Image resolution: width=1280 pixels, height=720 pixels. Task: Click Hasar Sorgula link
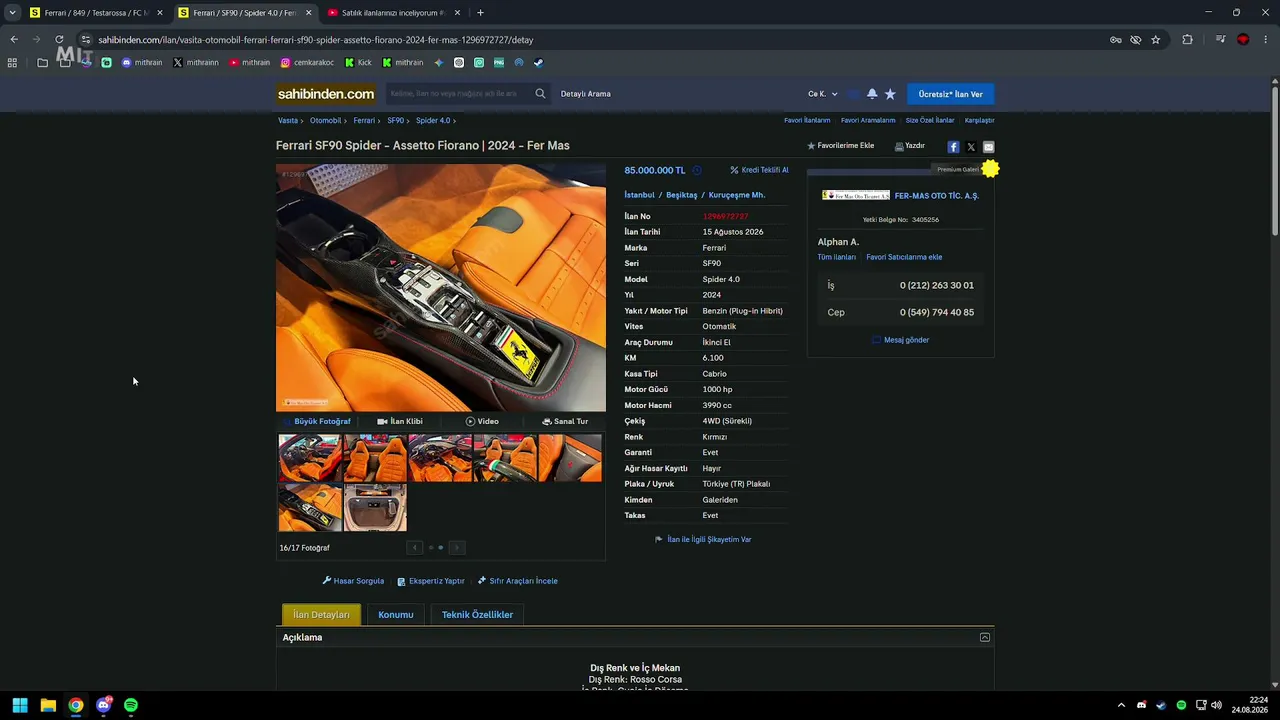point(353,581)
